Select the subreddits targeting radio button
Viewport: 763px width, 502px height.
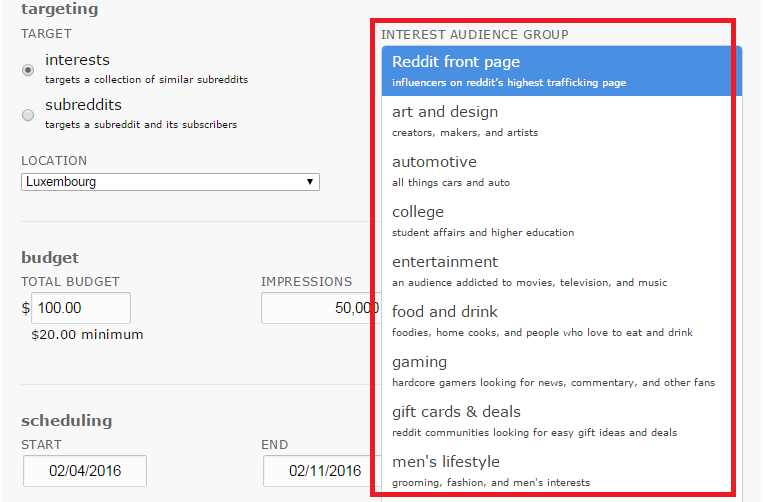pos(28,115)
